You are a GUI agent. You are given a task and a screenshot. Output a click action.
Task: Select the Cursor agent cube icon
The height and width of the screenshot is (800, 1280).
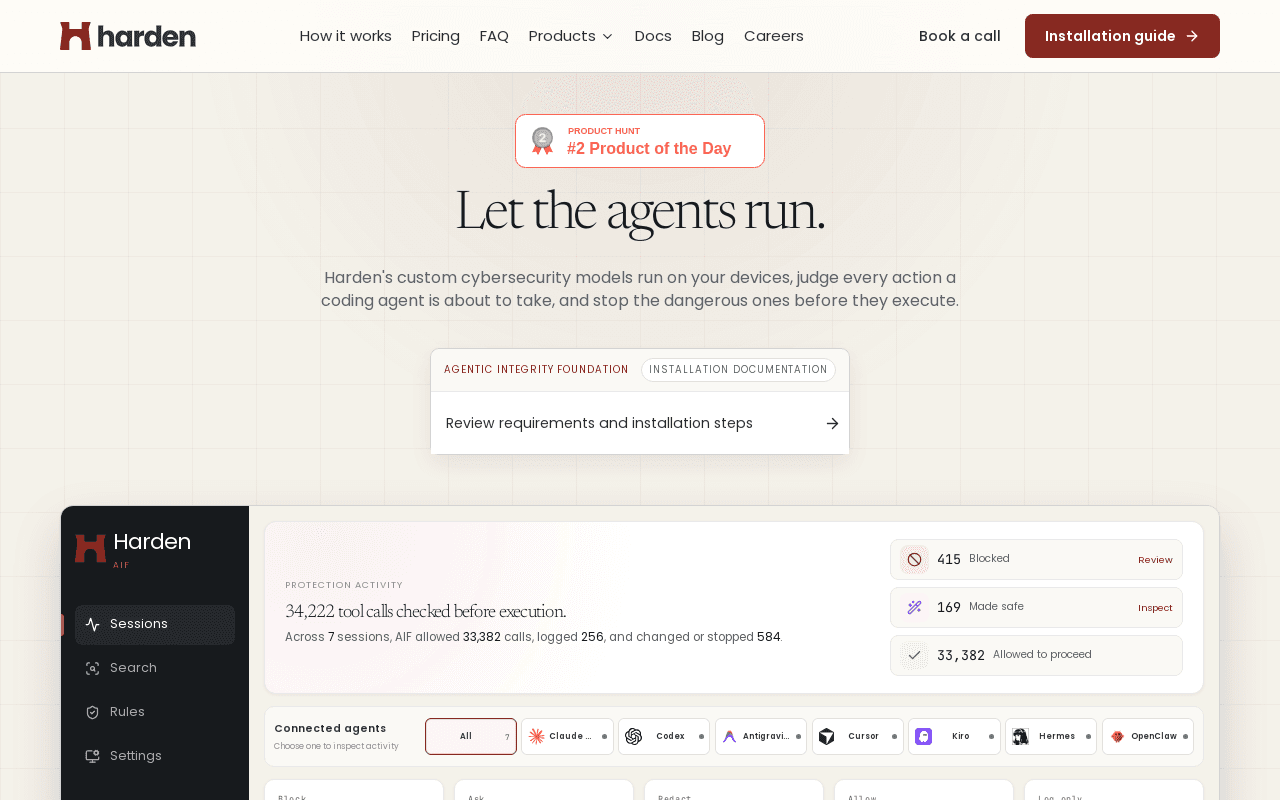tap(826, 736)
